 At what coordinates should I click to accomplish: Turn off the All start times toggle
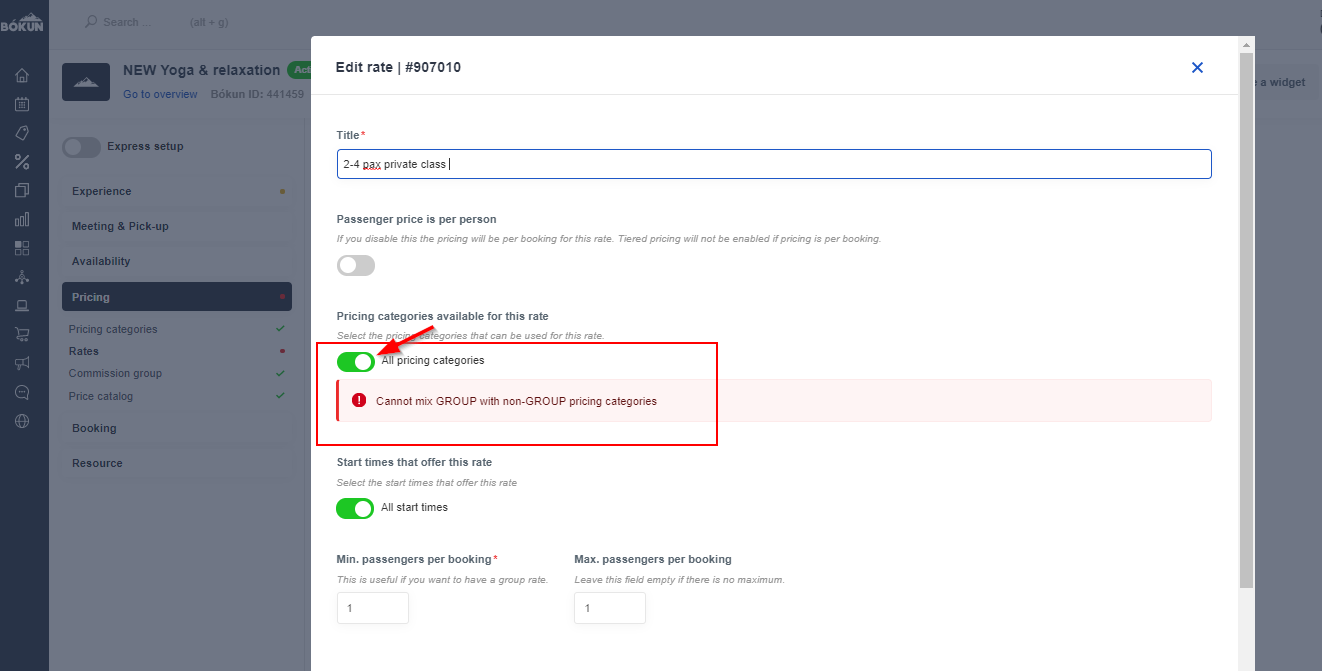(356, 508)
